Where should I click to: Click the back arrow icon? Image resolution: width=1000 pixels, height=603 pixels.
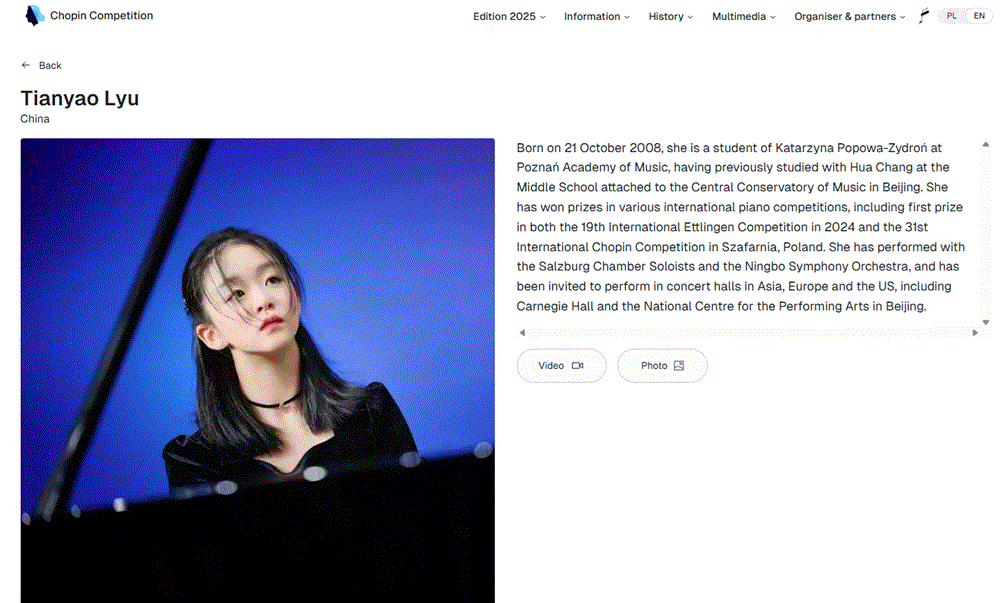click(26, 65)
